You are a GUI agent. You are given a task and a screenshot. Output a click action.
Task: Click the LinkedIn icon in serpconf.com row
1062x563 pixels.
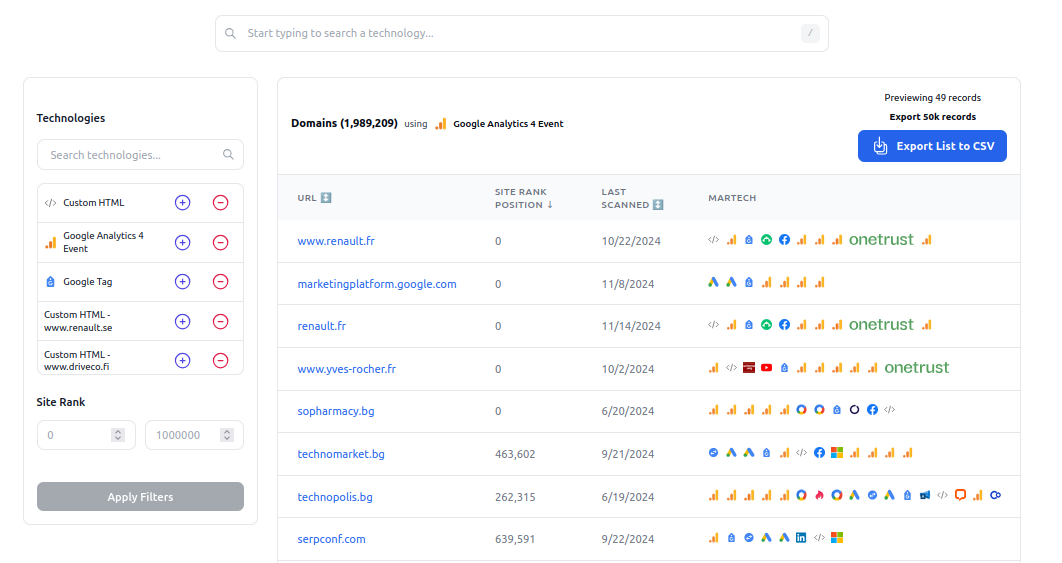pos(801,538)
